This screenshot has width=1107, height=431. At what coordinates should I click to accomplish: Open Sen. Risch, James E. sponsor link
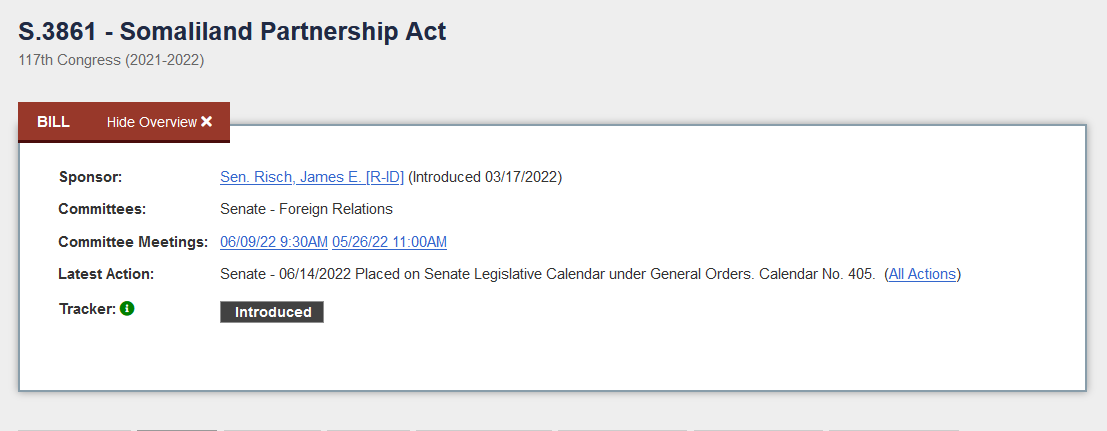[312, 177]
